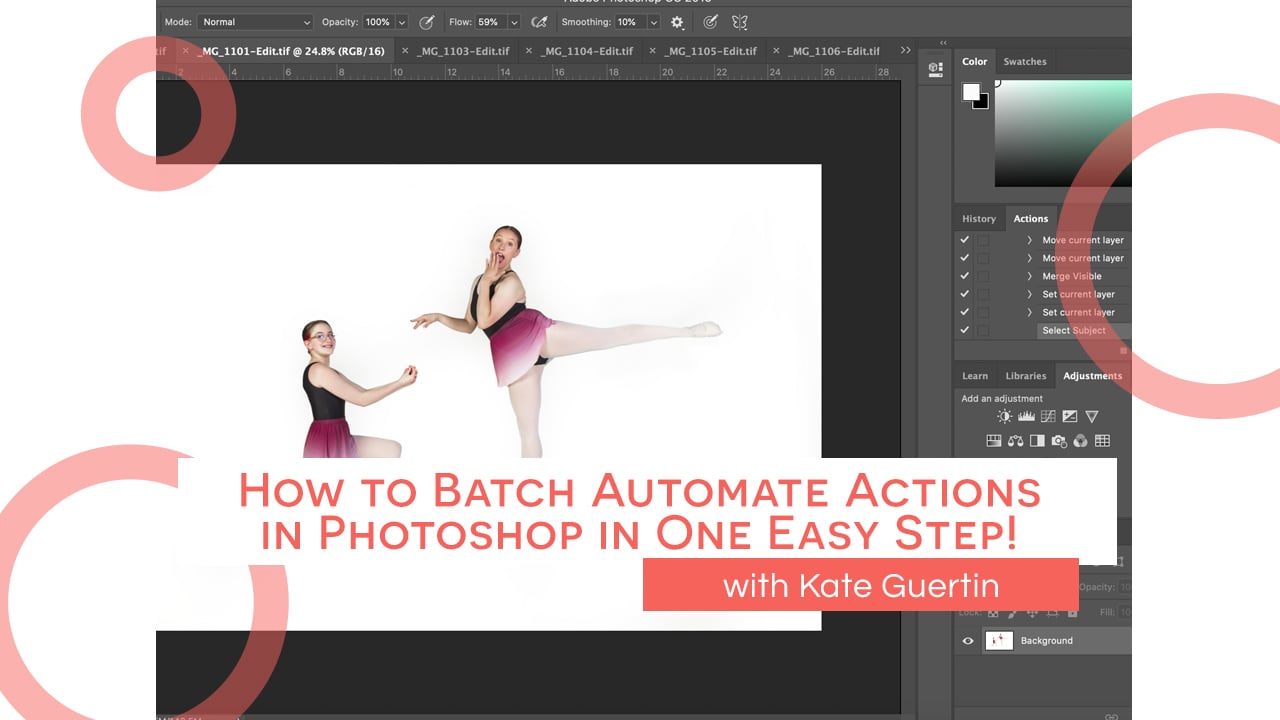Click the black background color swatch
Viewport: 1280px width, 720px height.
click(x=984, y=103)
